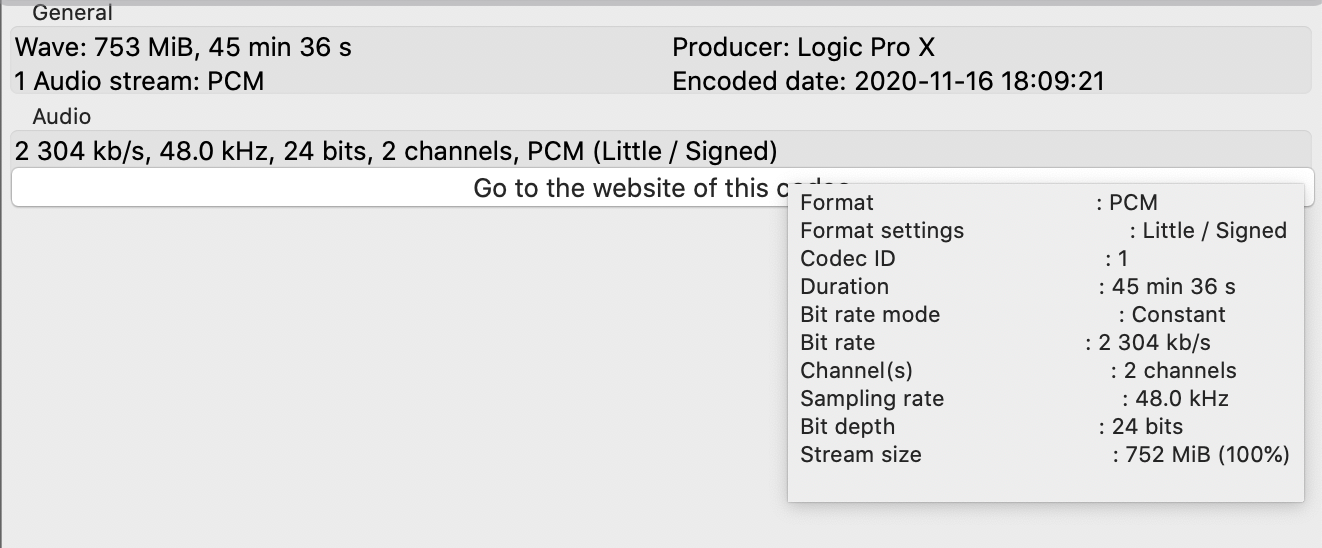Select the Constant bit rate mode value
This screenshot has height=548, width=1322.
pyautogui.click(x=1178, y=315)
